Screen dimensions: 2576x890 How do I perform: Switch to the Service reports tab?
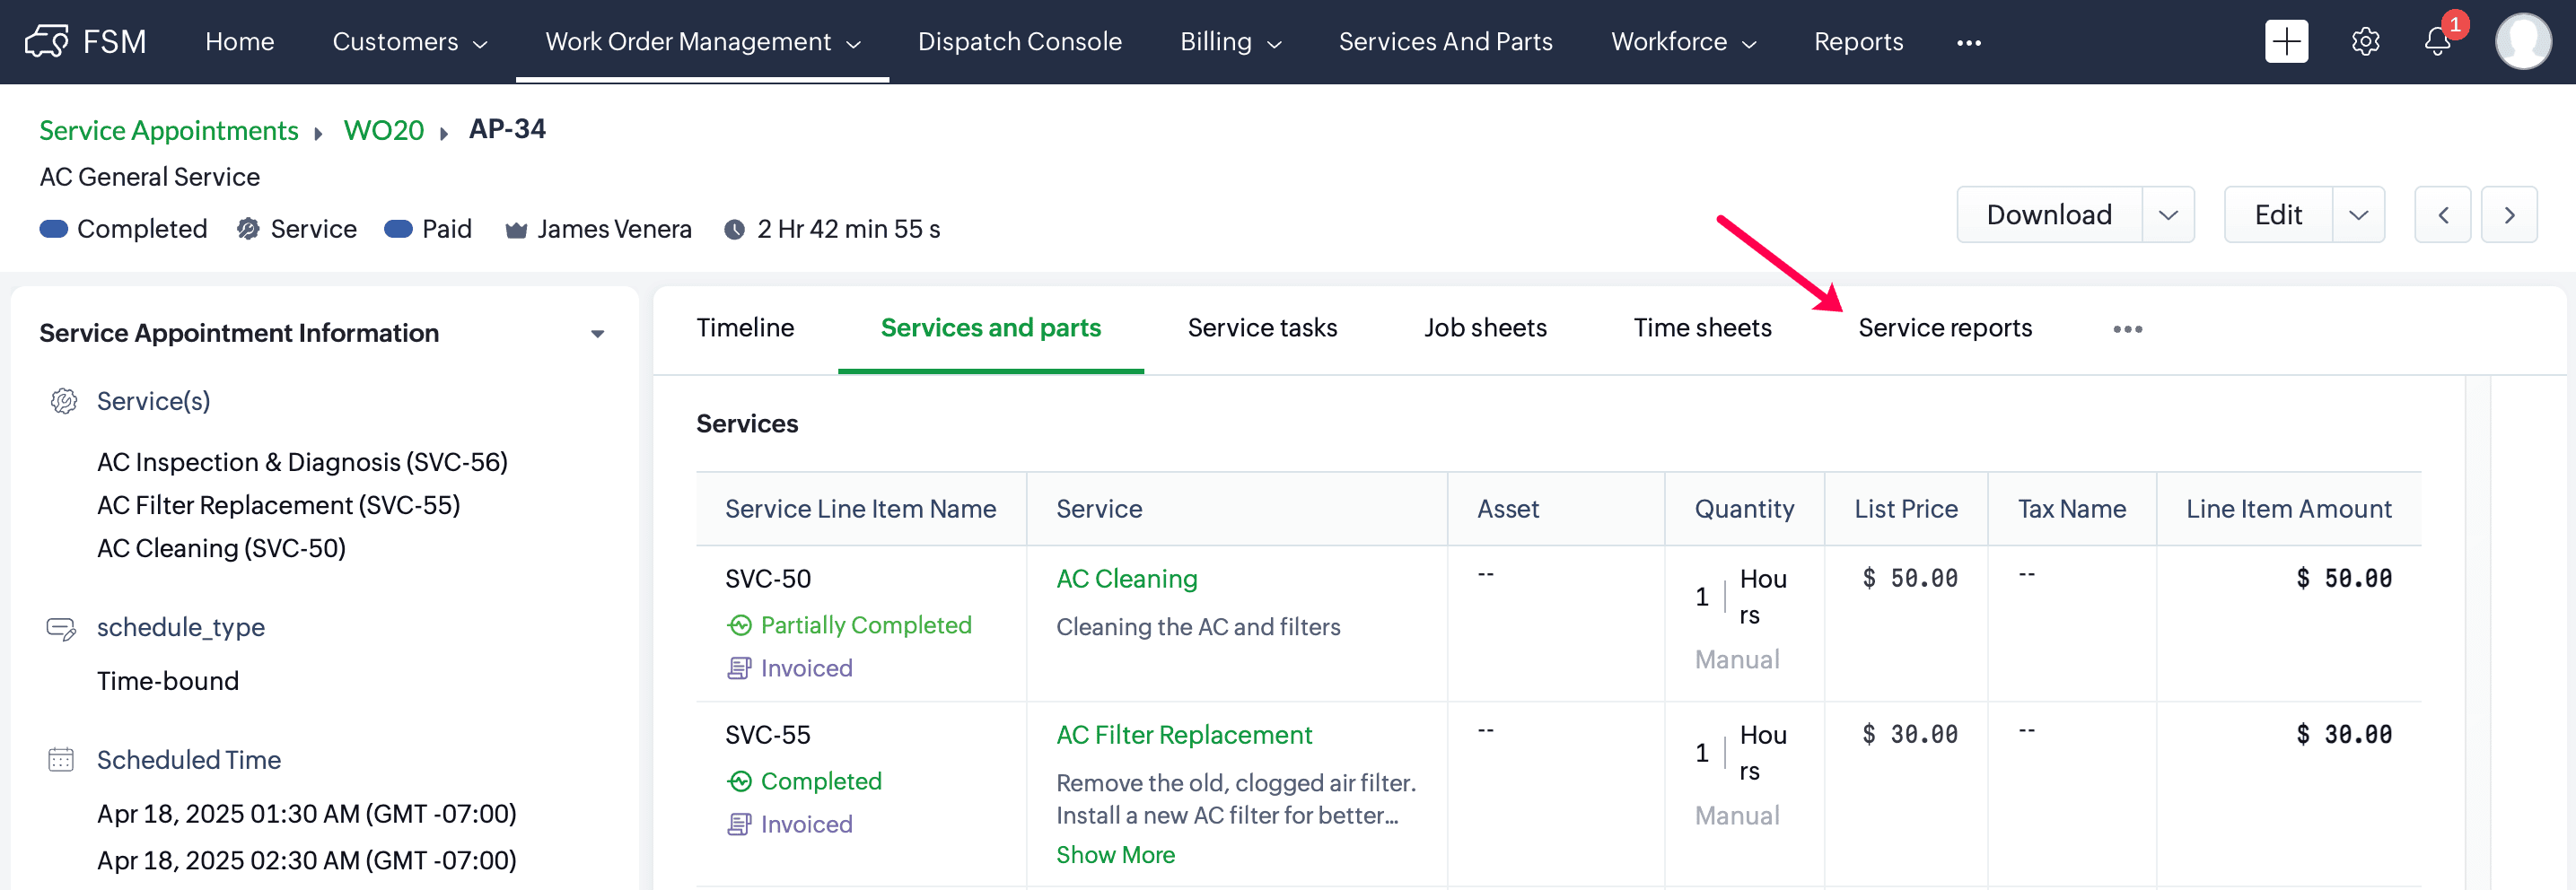pos(1944,328)
